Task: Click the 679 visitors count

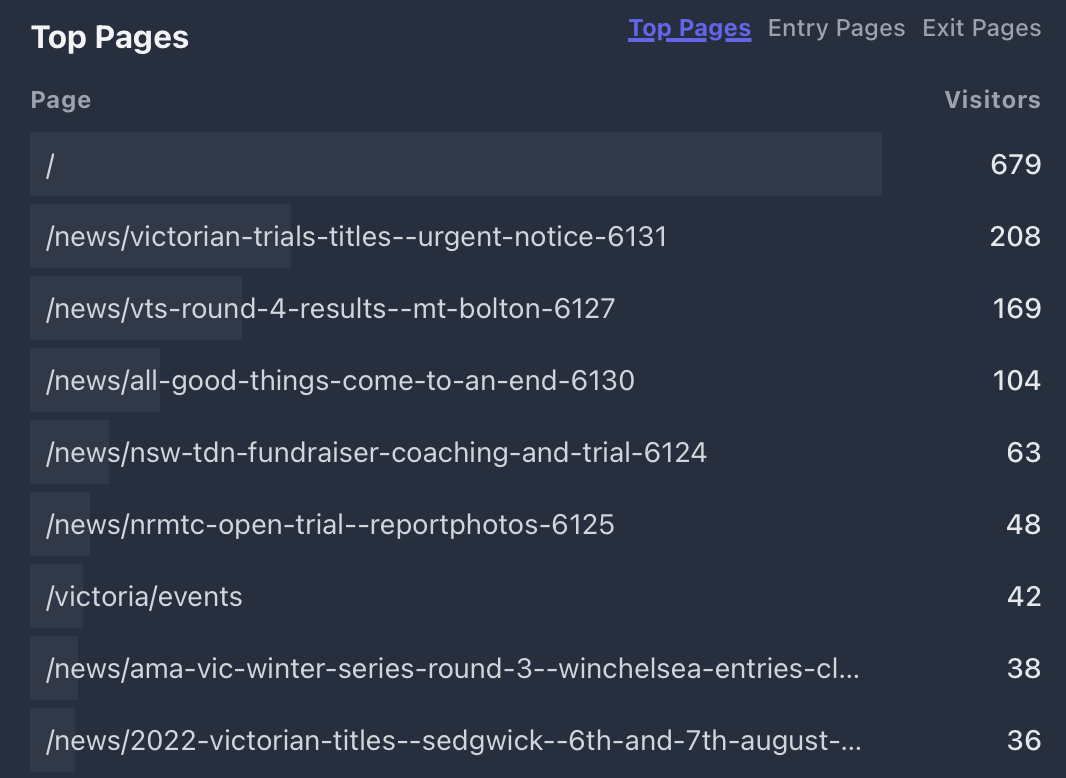Action: [x=1016, y=165]
